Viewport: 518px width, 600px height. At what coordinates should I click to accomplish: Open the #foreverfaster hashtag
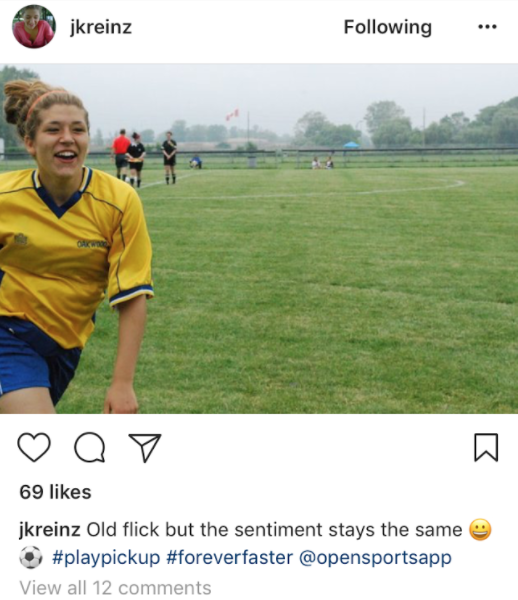tap(230, 558)
